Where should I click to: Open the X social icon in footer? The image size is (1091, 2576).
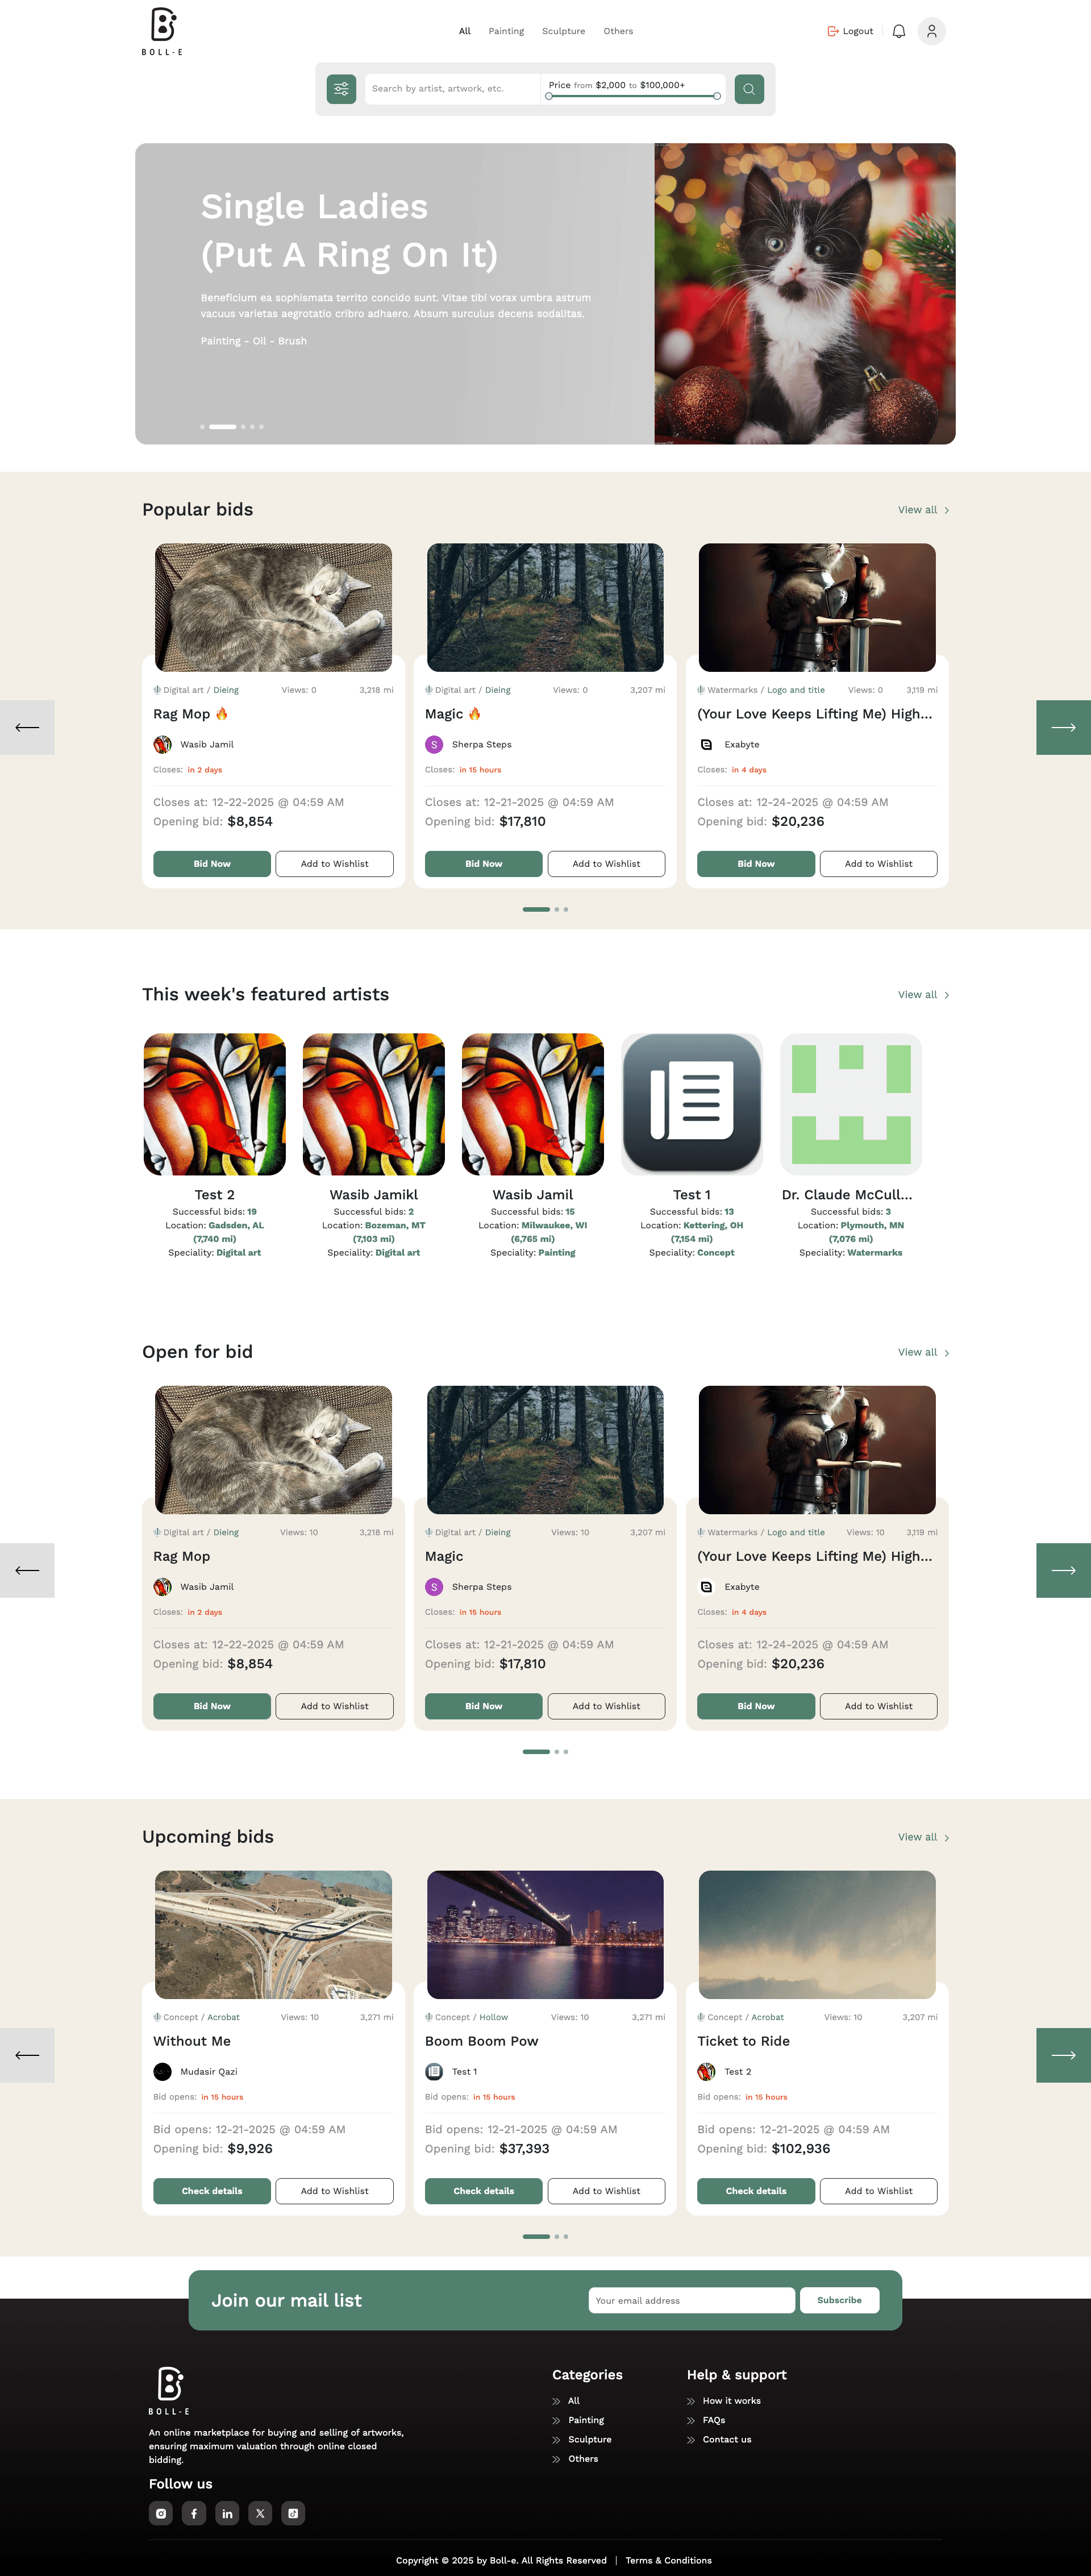click(260, 2513)
